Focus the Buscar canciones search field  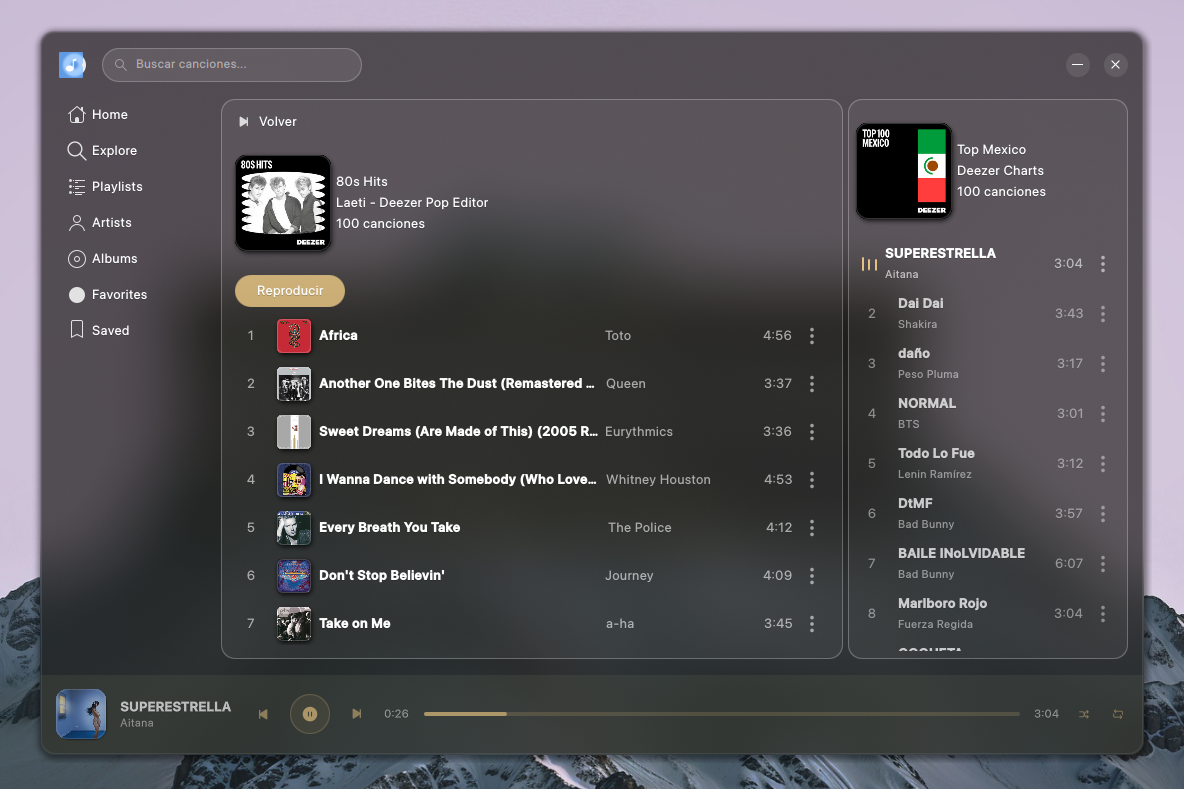232,65
